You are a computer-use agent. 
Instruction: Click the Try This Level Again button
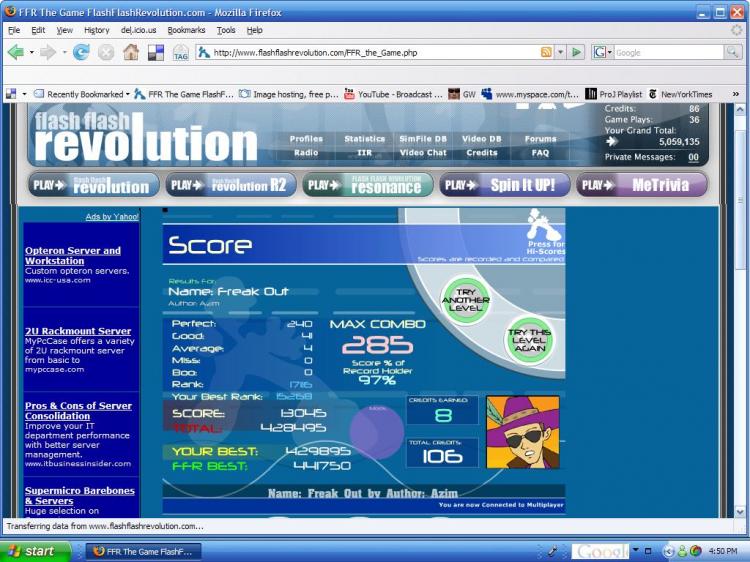click(x=529, y=340)
